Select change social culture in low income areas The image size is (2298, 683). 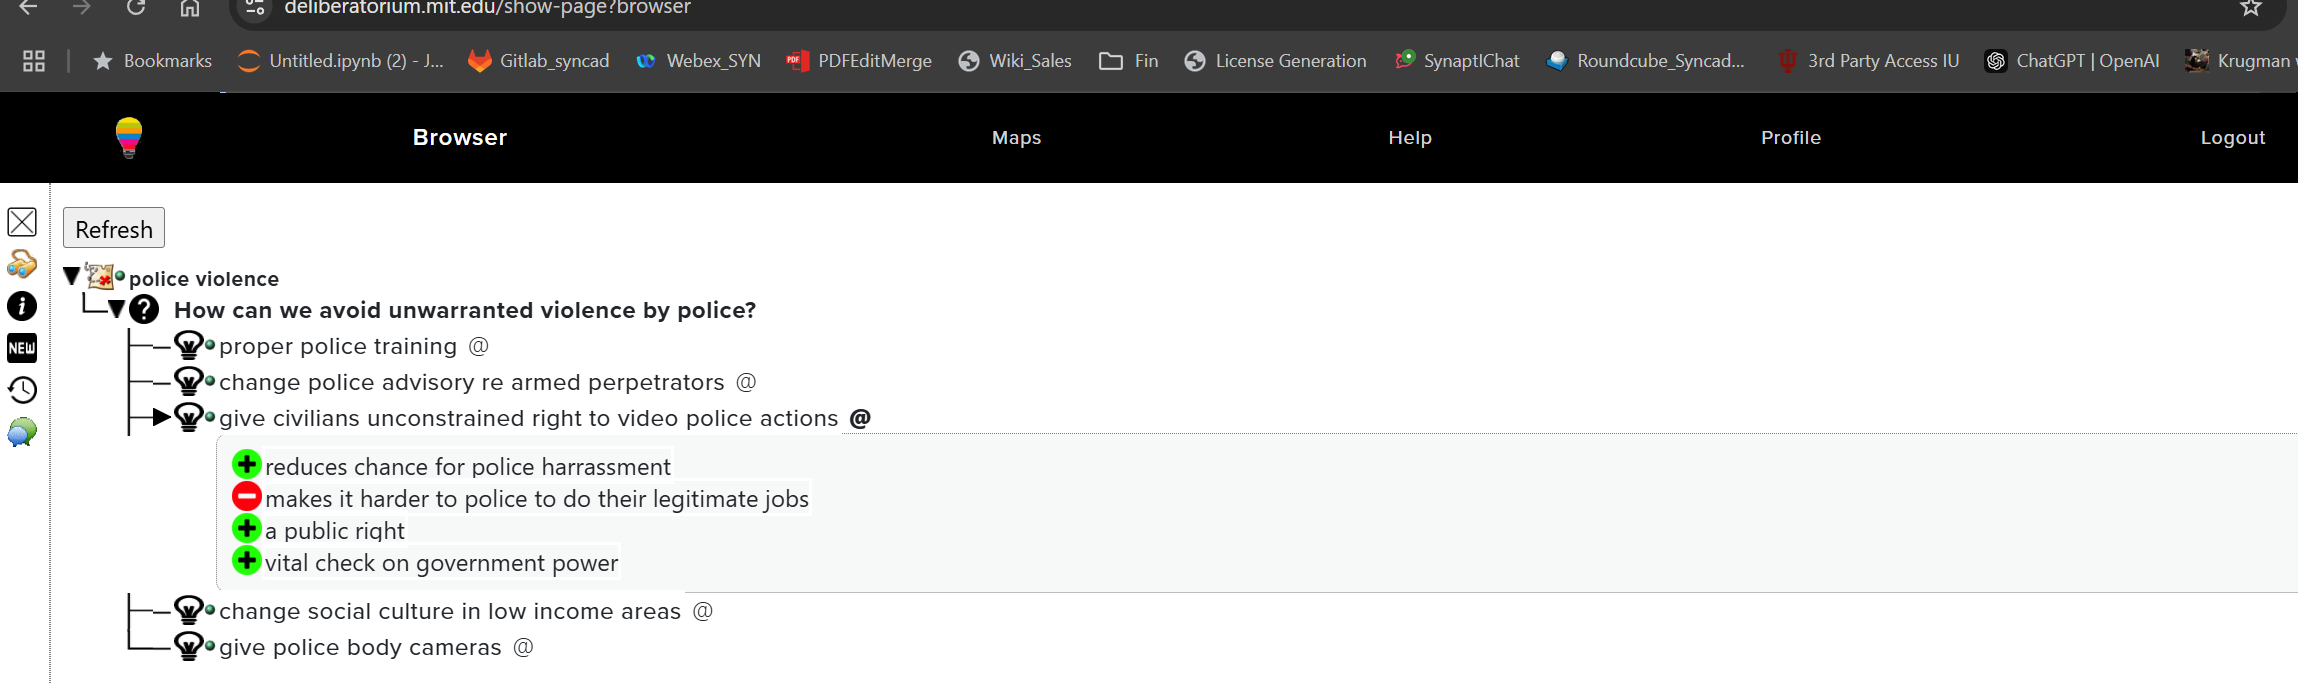(450, 611)
